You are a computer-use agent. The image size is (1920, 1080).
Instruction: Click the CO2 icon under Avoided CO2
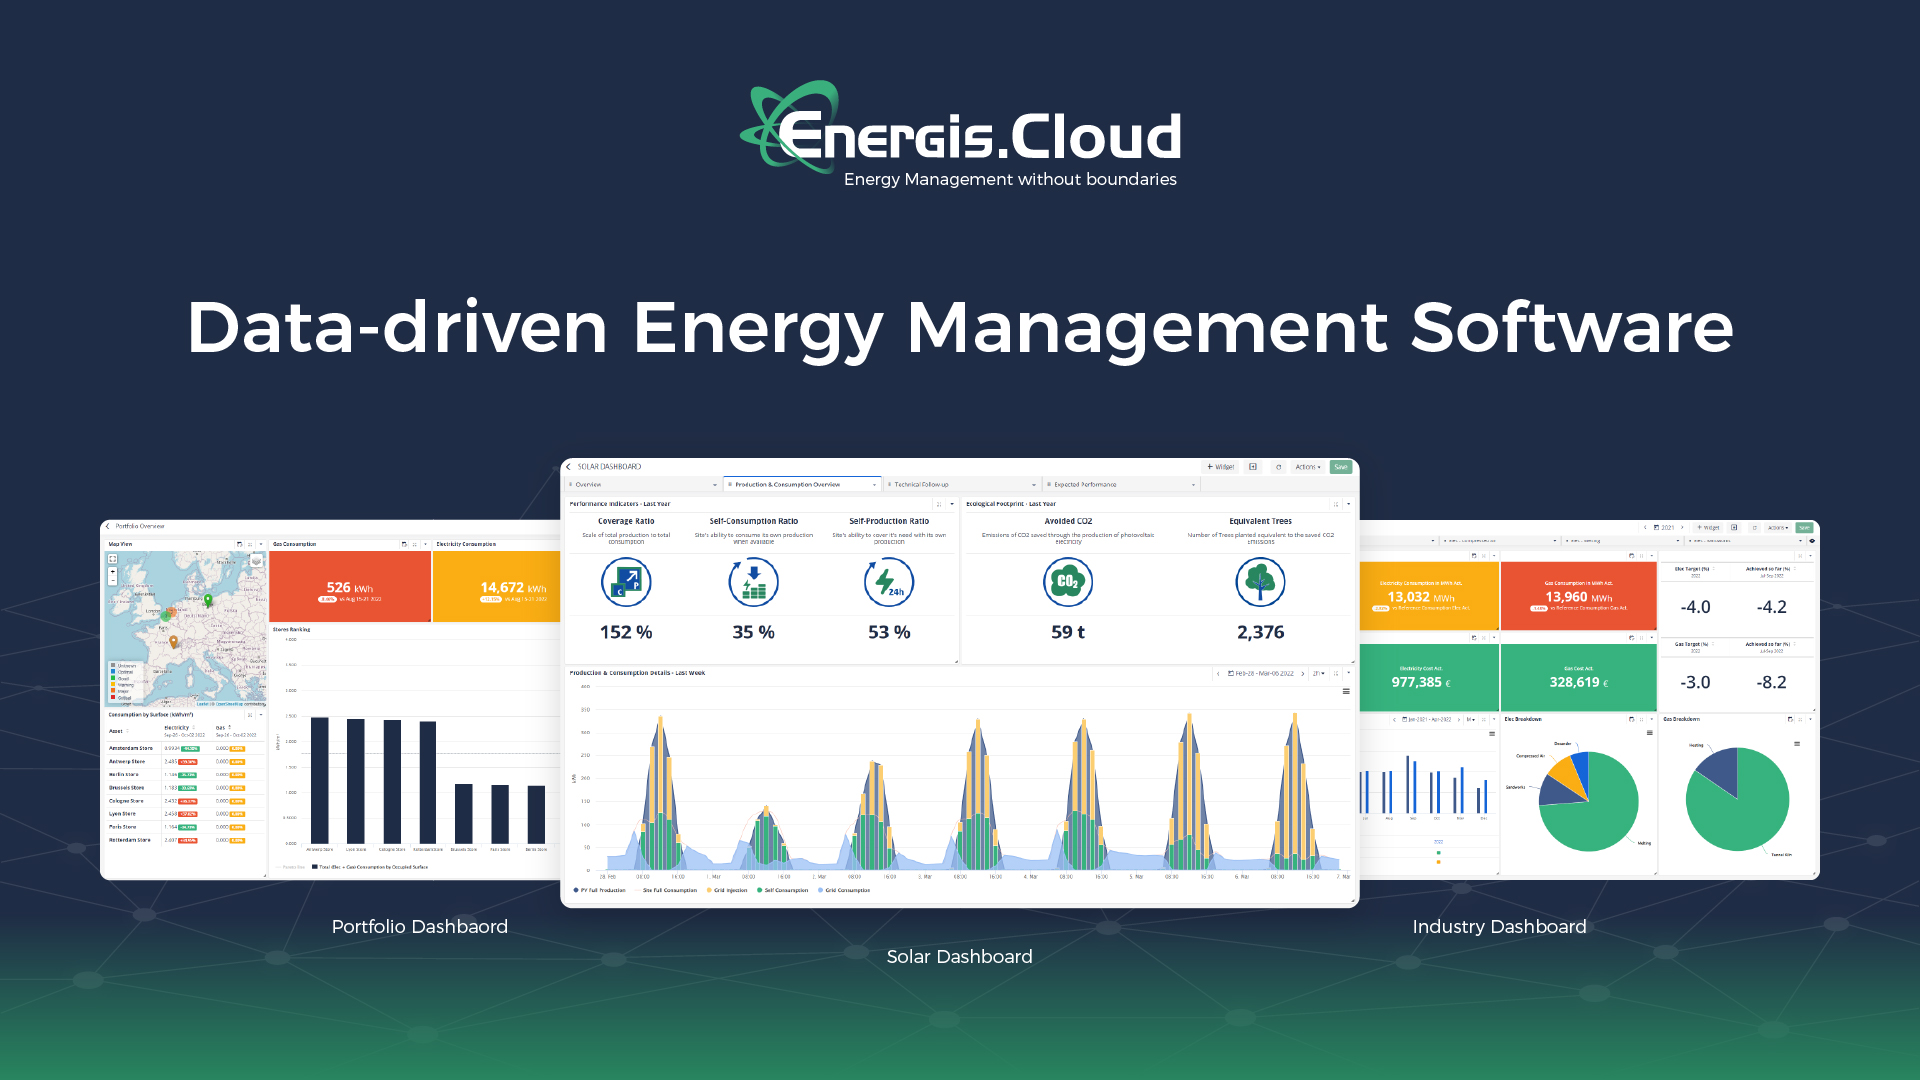click(x=1067, y=581)
